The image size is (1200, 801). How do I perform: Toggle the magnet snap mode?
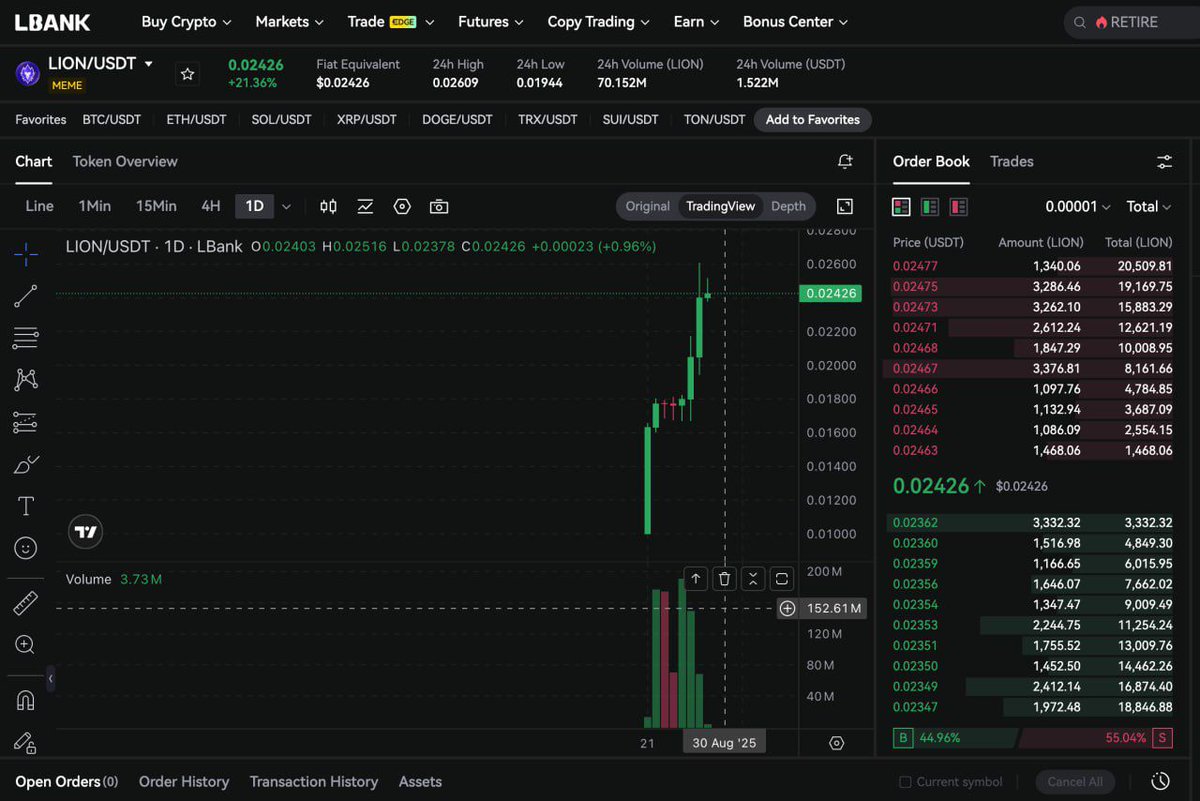coord(26,700)
